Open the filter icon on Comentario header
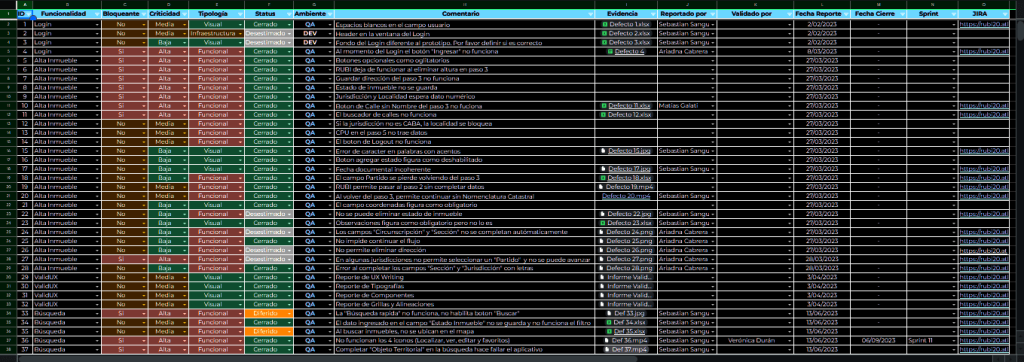 pyautogui.click(x=590, y=14)
